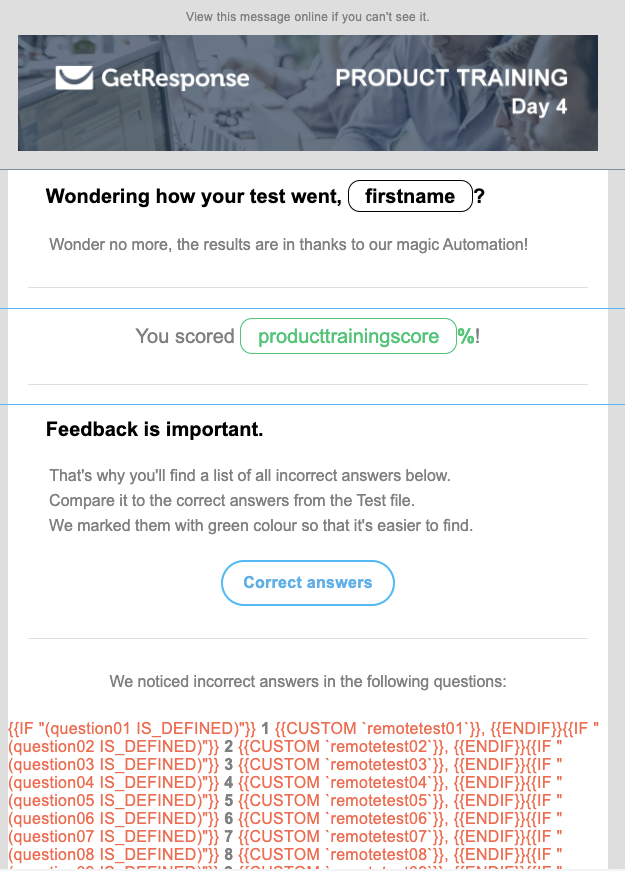Open the 'View this message online' link
This screenshot has height=871, width=625.
pos(307,17)
